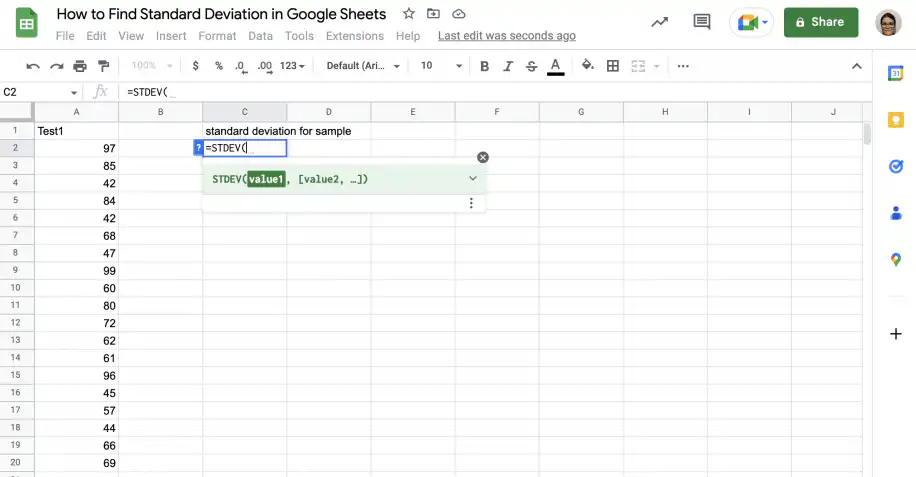Open merge cells type dropdown arrow
916x477 pixels.
tap(656, 66)
